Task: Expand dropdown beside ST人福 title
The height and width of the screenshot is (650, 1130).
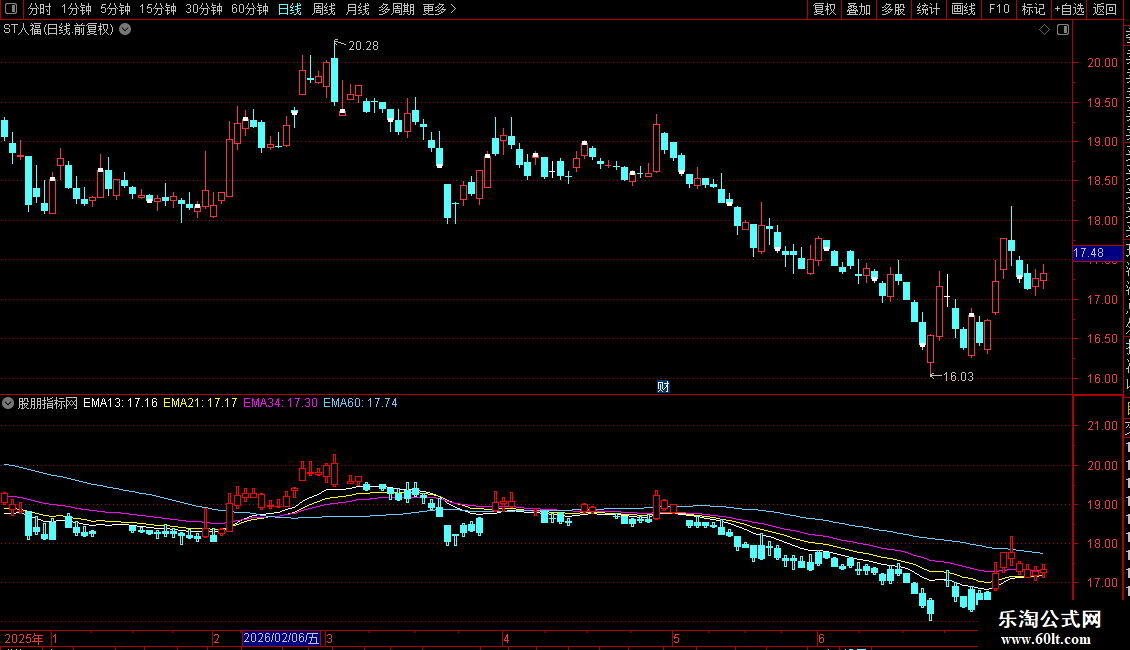Action: (x=125, y=30)
